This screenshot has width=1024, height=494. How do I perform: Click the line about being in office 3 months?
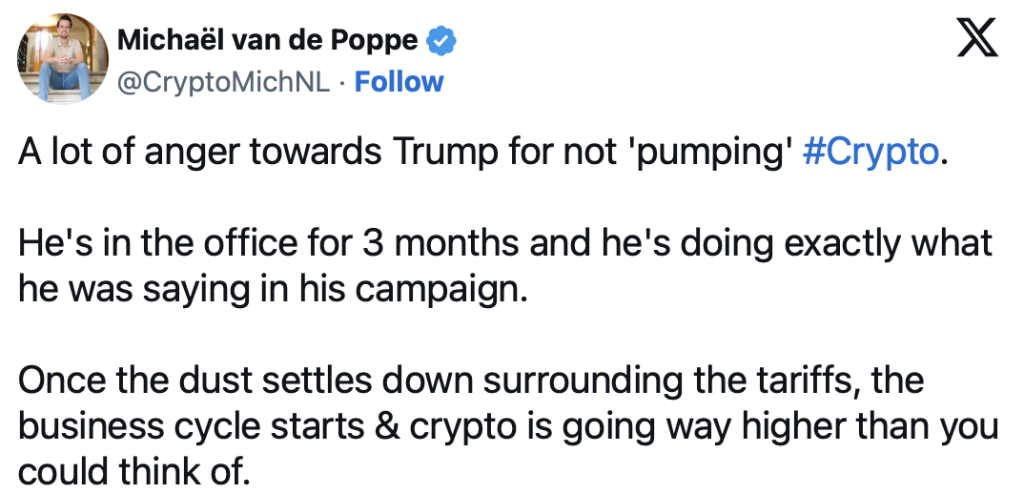click(505, 243)
